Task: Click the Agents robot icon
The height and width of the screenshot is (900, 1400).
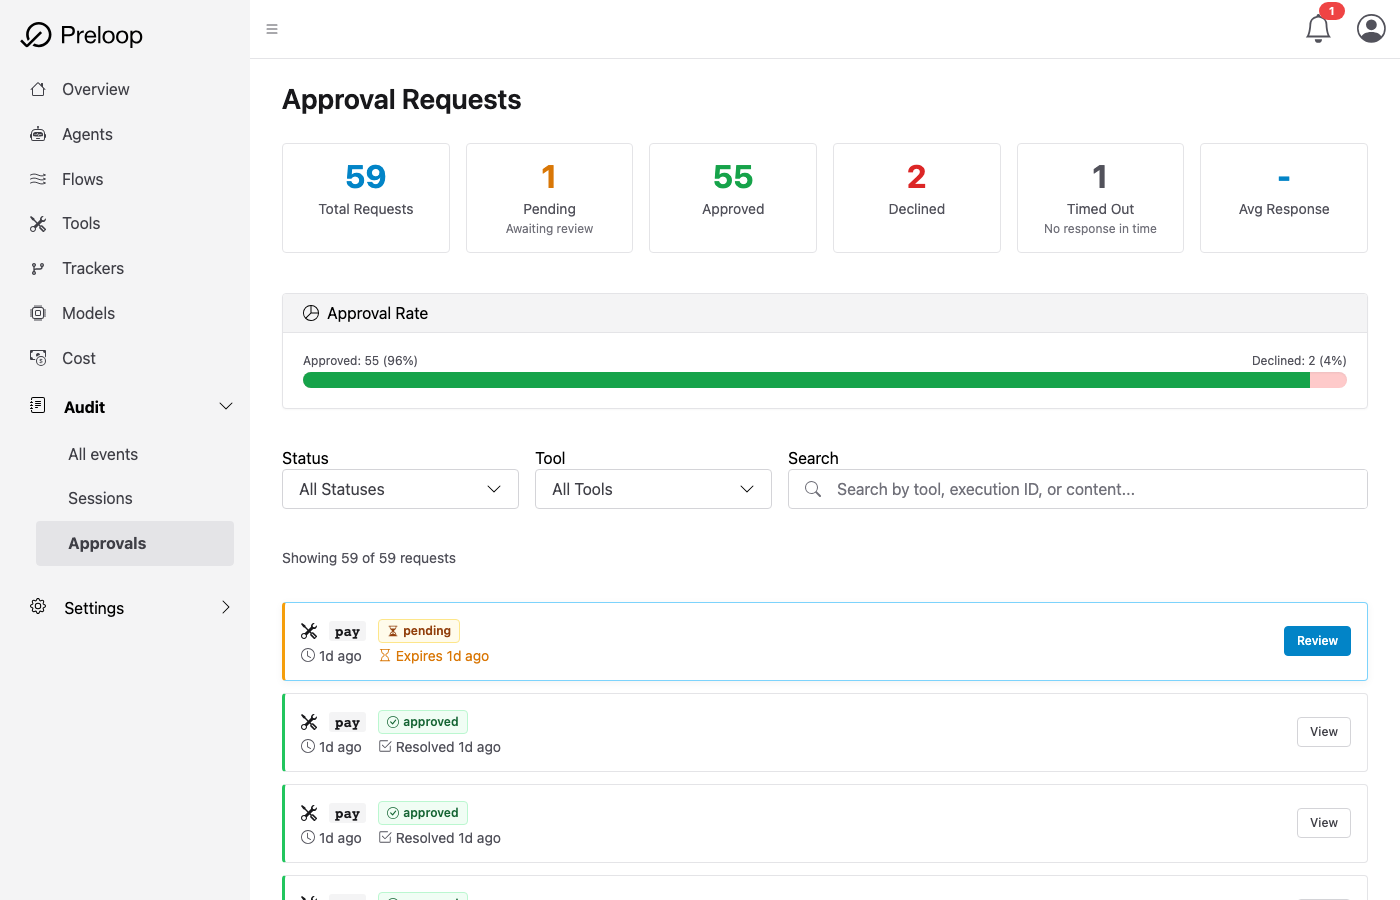Action: pyautogui.click(x=38, y=134)
